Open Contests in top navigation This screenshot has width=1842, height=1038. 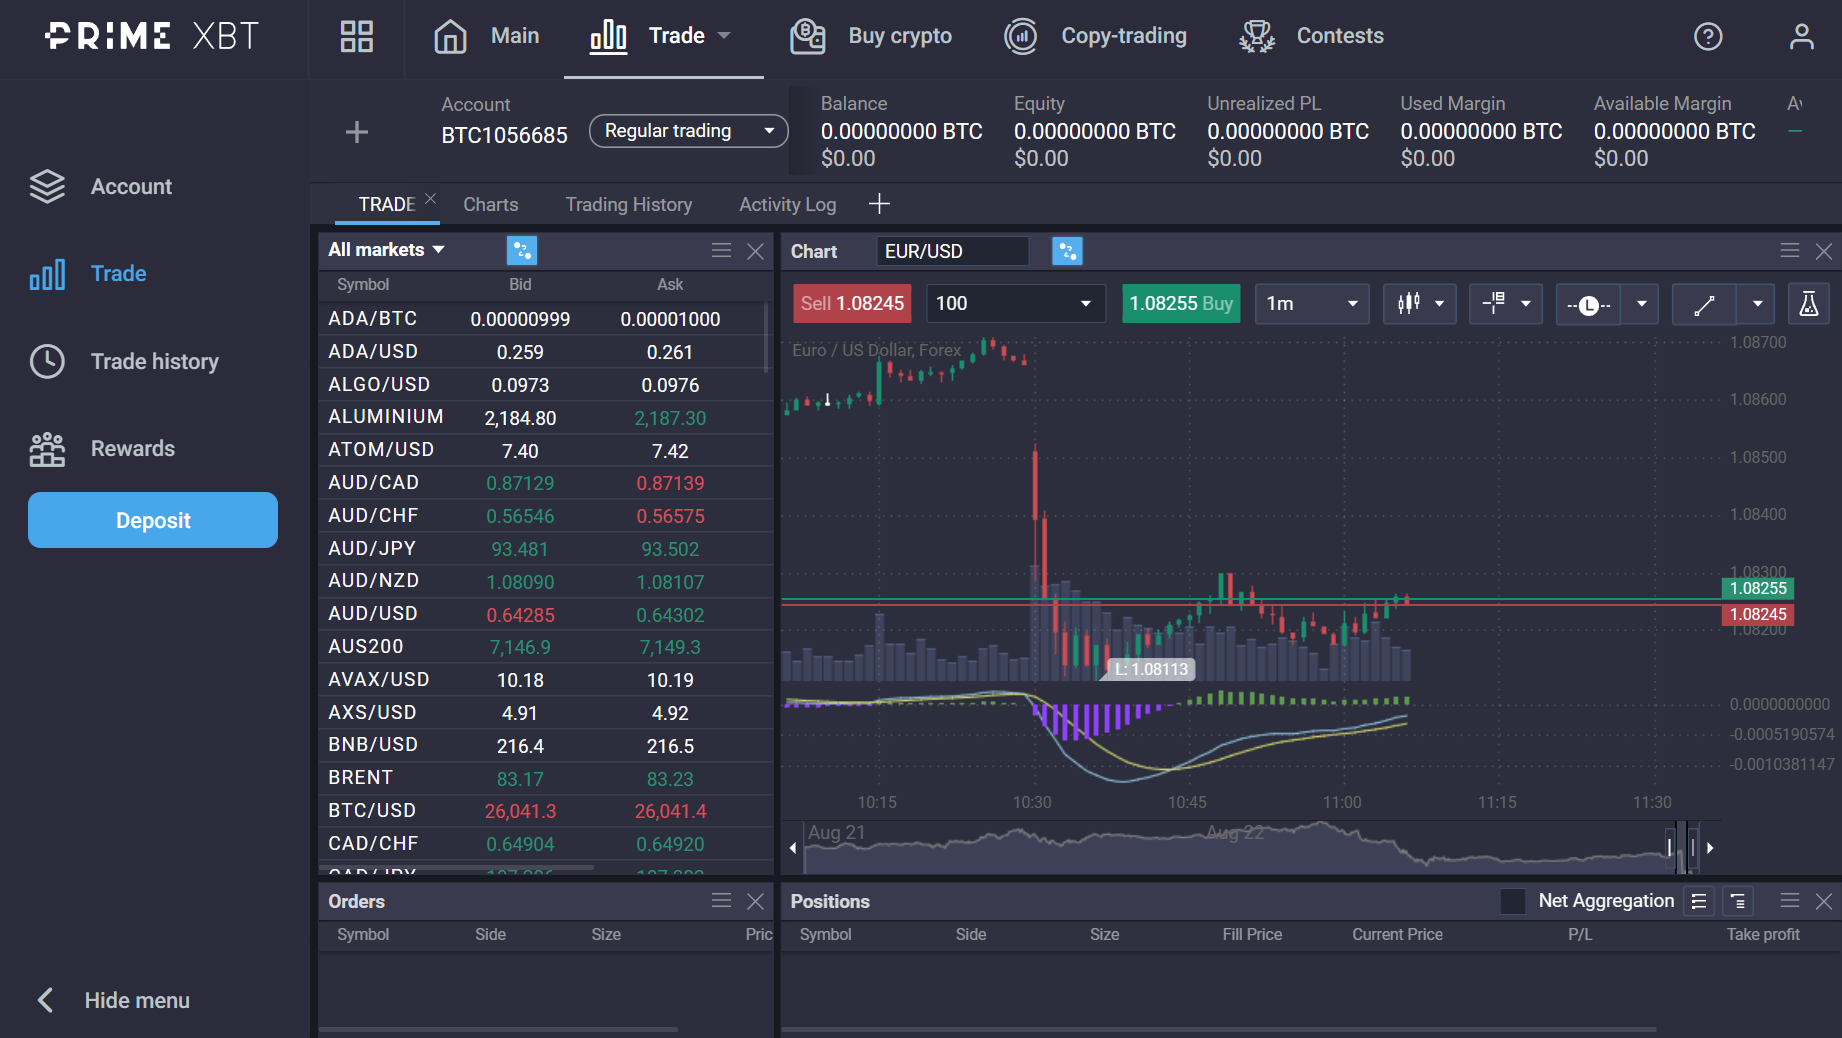coord(1311,37)
